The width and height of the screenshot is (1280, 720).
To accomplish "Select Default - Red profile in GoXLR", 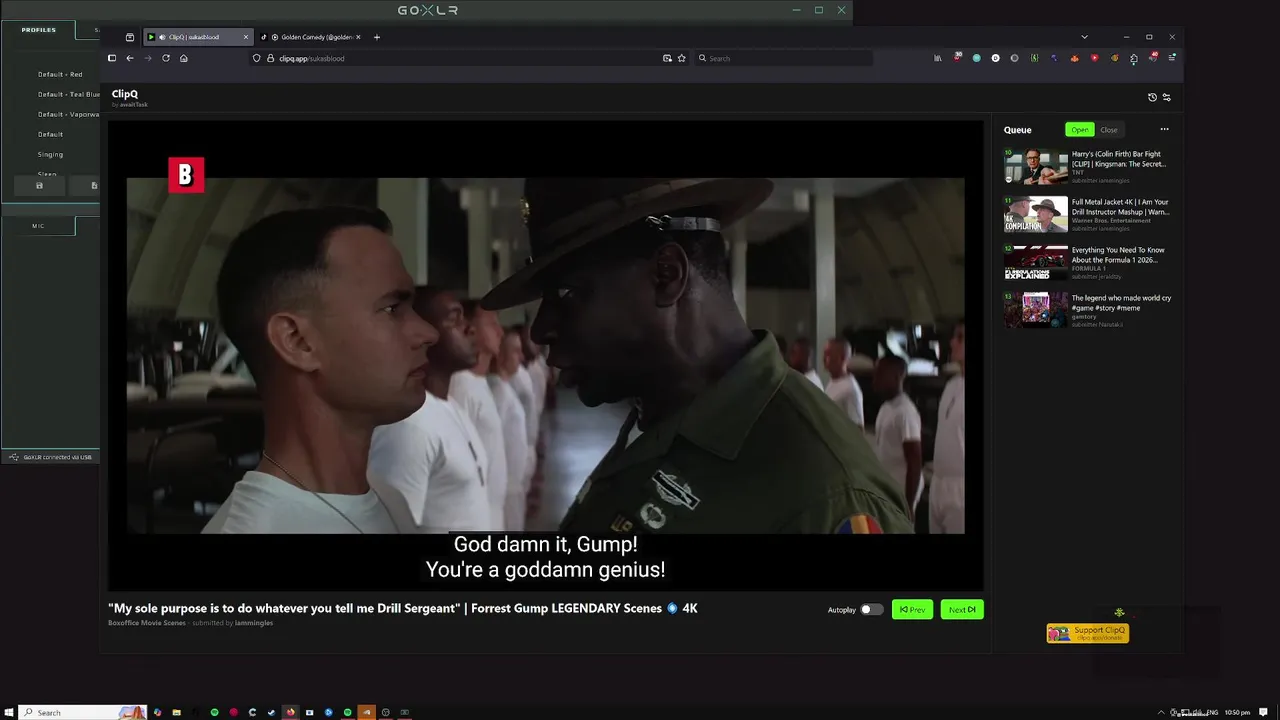I will tap(60, 74).
